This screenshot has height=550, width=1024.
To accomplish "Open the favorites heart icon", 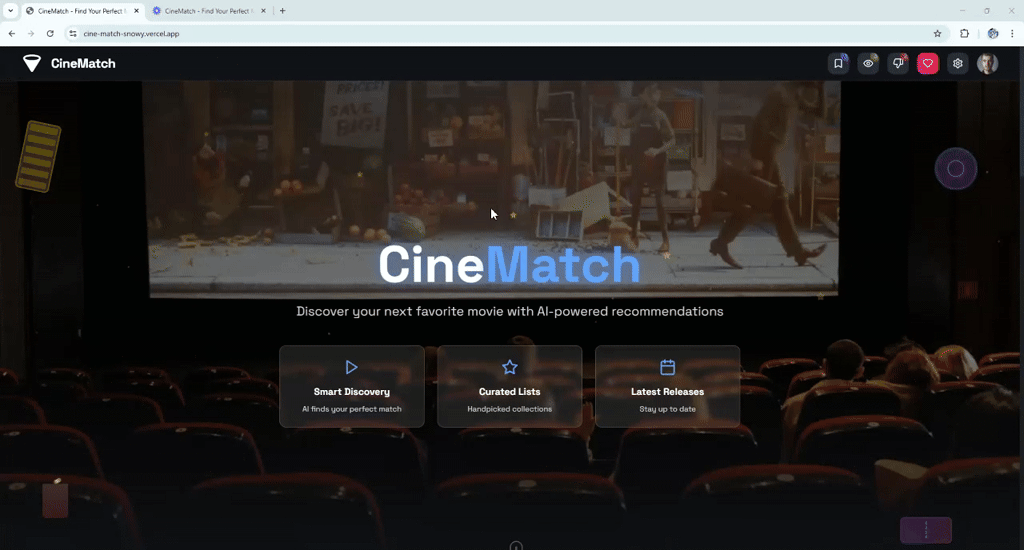I will [x=927, y=63].
